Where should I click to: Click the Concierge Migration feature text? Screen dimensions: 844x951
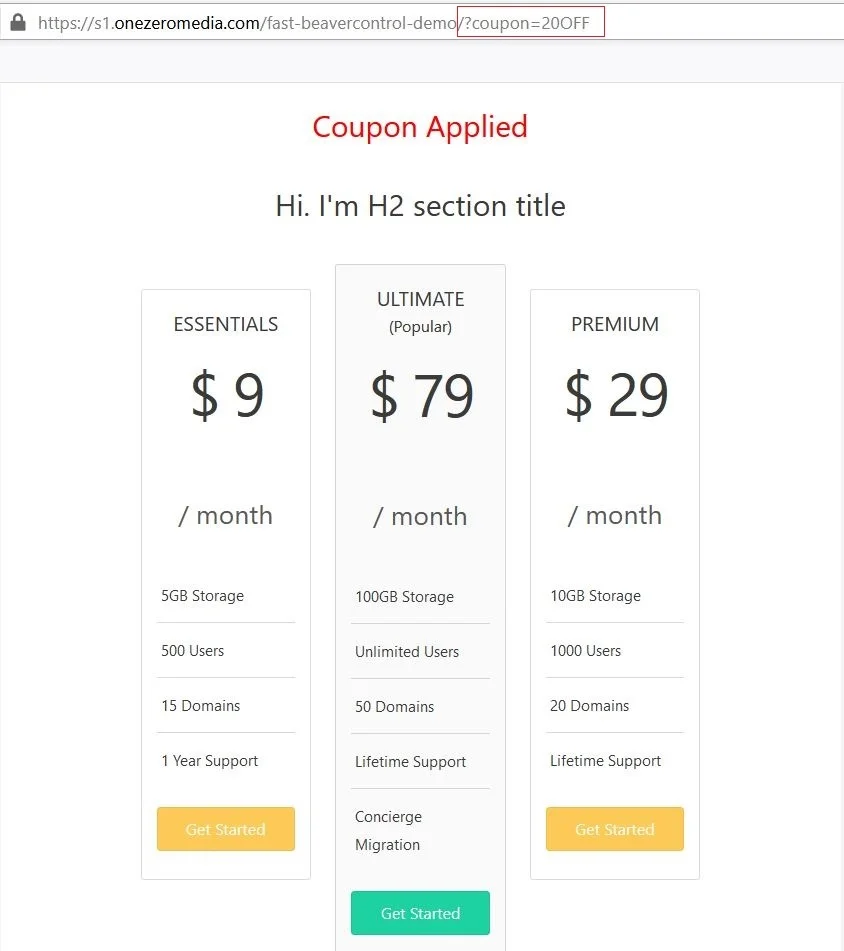(389, 831)
